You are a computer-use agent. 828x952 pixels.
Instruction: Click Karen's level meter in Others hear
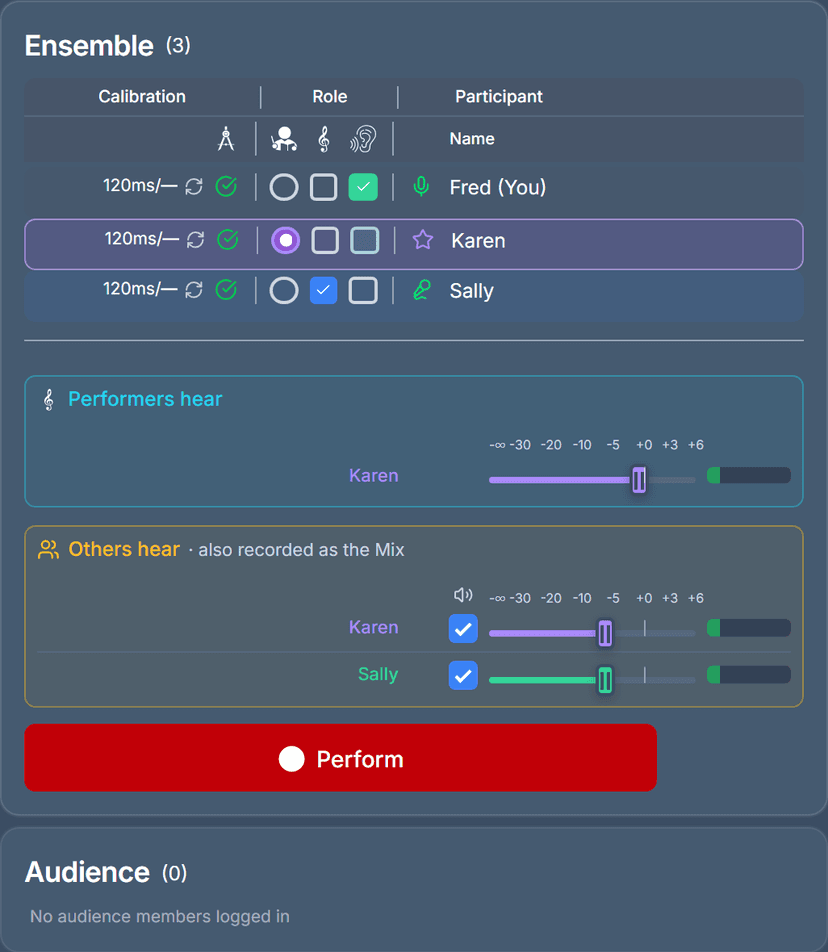pos(749,628)
